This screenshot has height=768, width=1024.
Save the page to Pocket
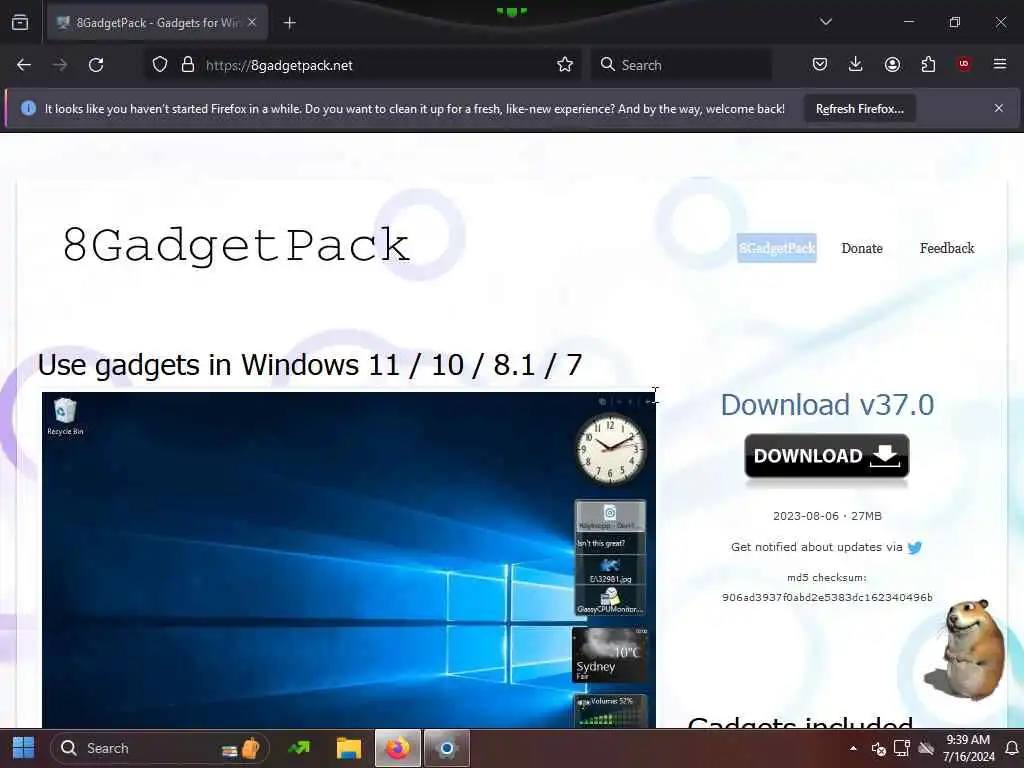(820, 64)
